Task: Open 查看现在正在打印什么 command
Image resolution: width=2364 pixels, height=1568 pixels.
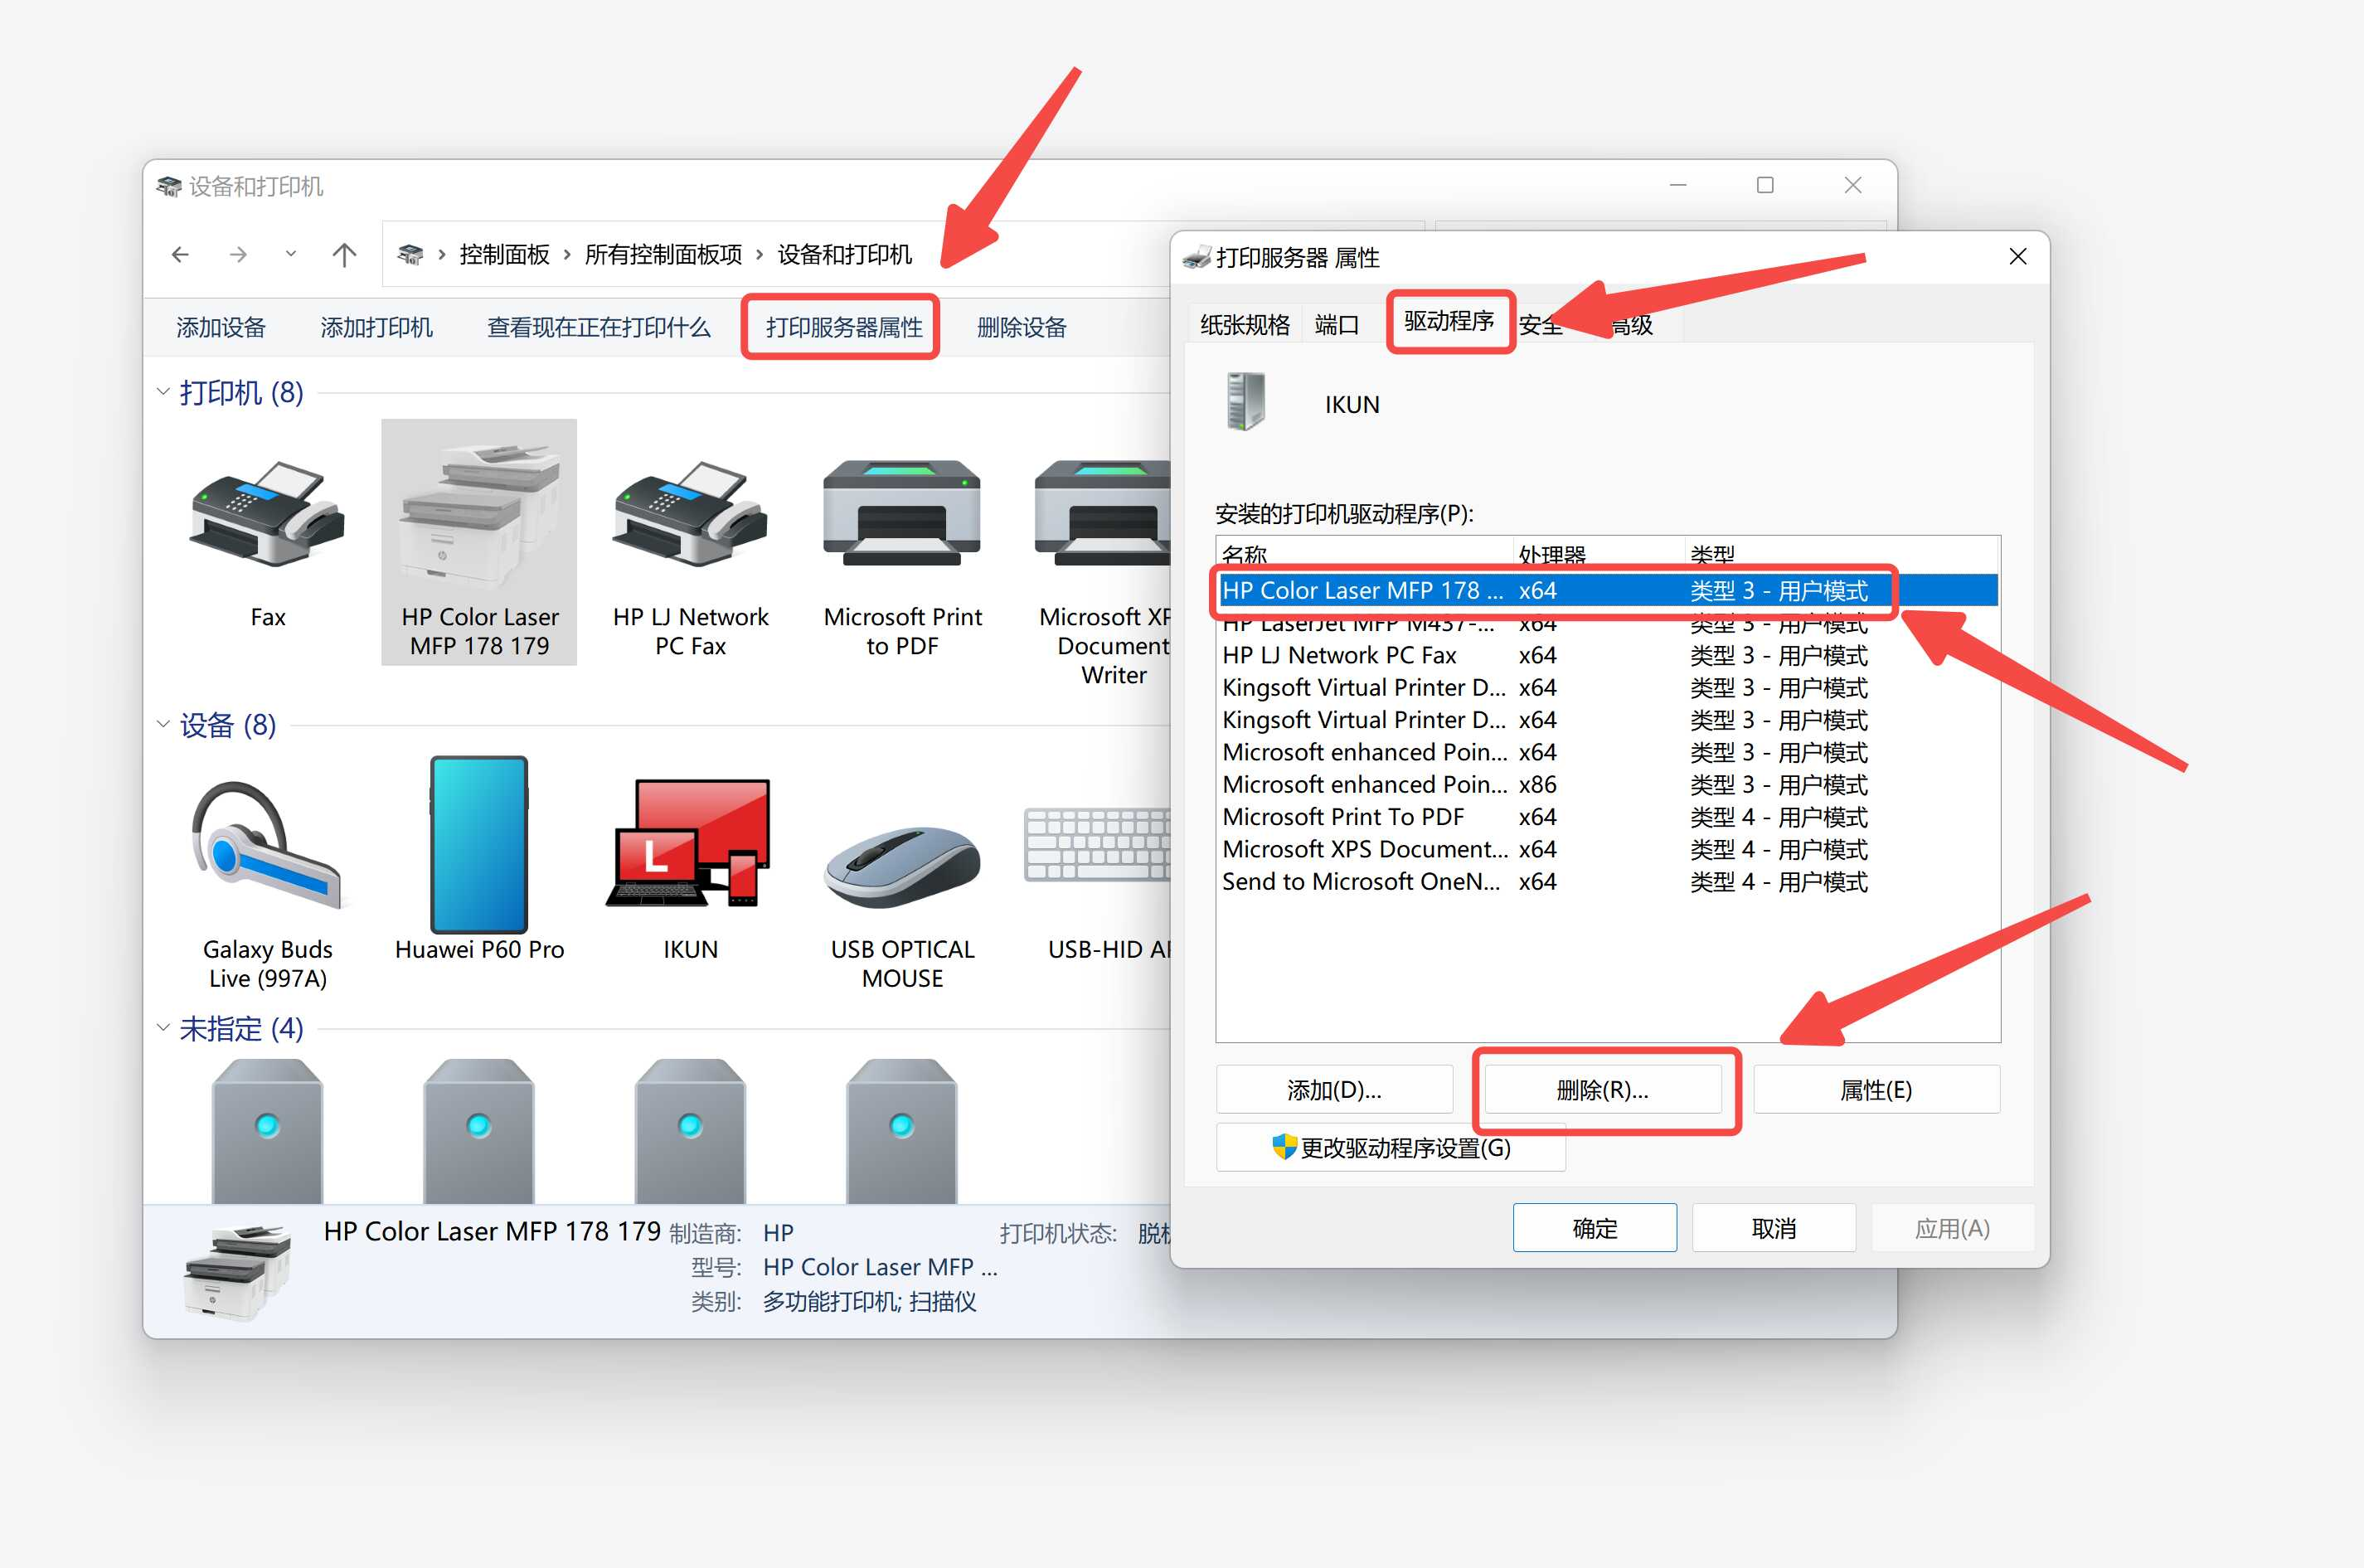Action: [x=599, y=327]
